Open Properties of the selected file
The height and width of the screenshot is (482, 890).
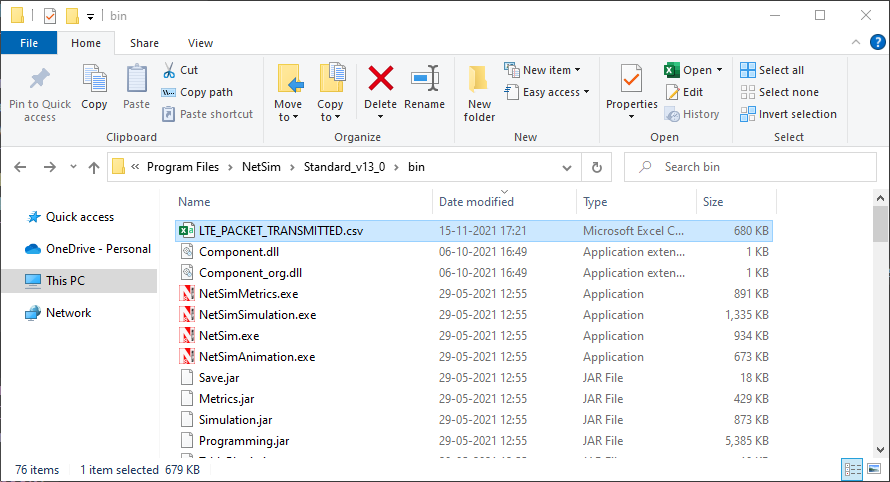pyautogui.click(x=631, y=85)
